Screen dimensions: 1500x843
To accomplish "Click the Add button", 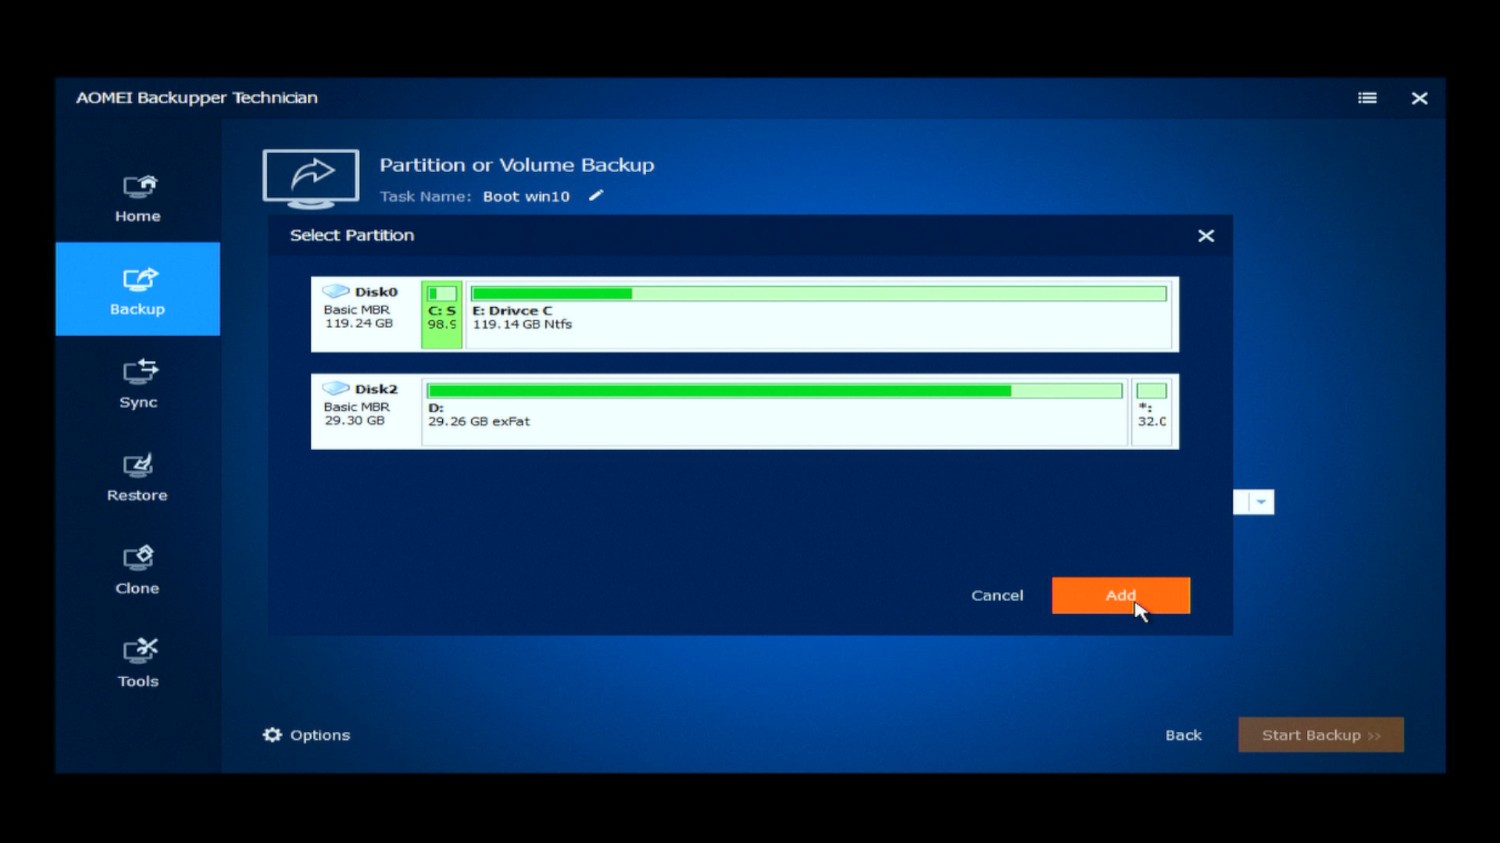I will 1121,595.
